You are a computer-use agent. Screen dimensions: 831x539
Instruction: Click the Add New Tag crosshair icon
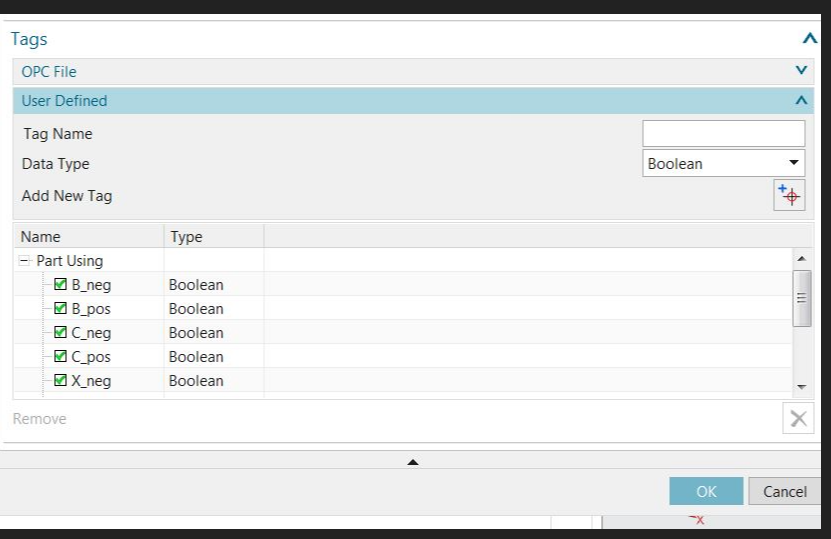pos(789,196)
